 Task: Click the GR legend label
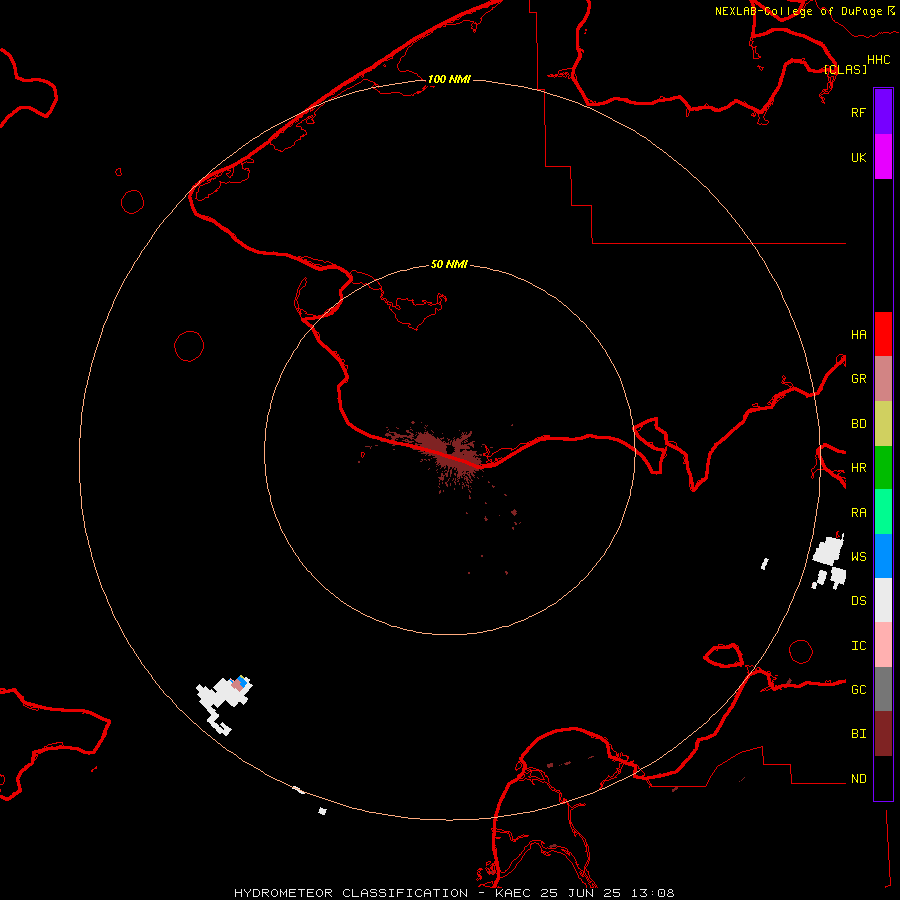(x=858, y=379)
